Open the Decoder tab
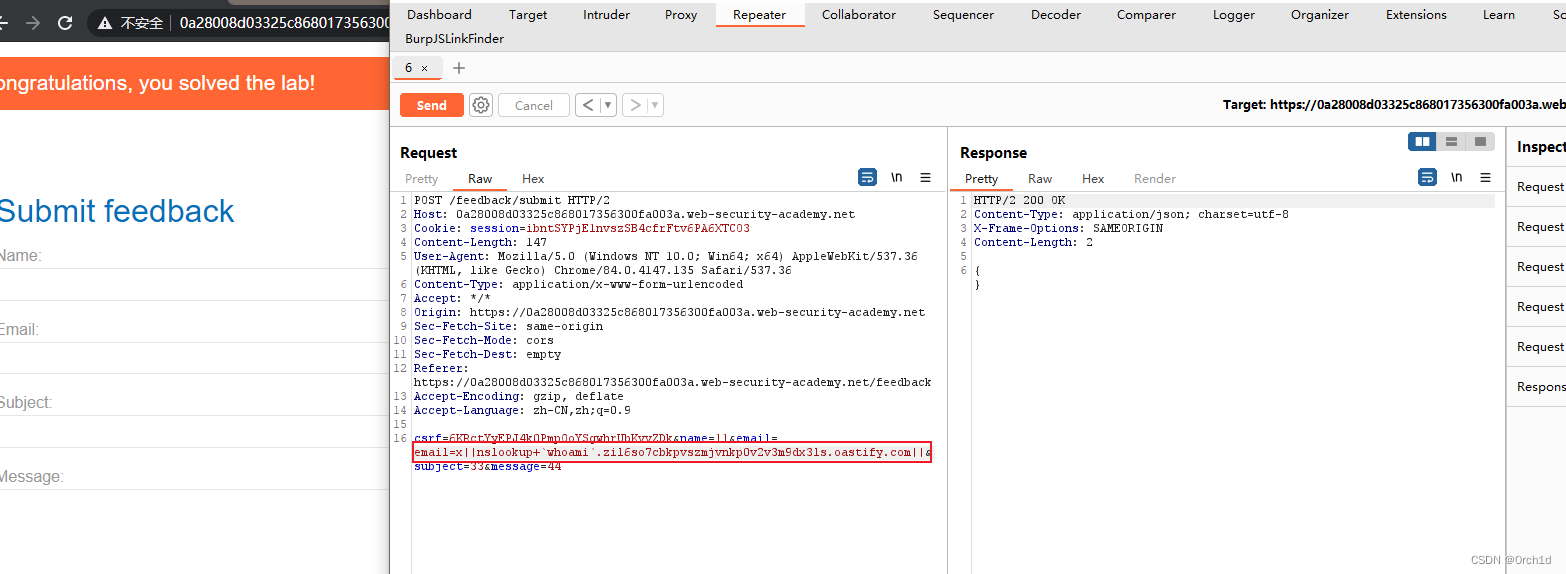 click(1056, 15)
